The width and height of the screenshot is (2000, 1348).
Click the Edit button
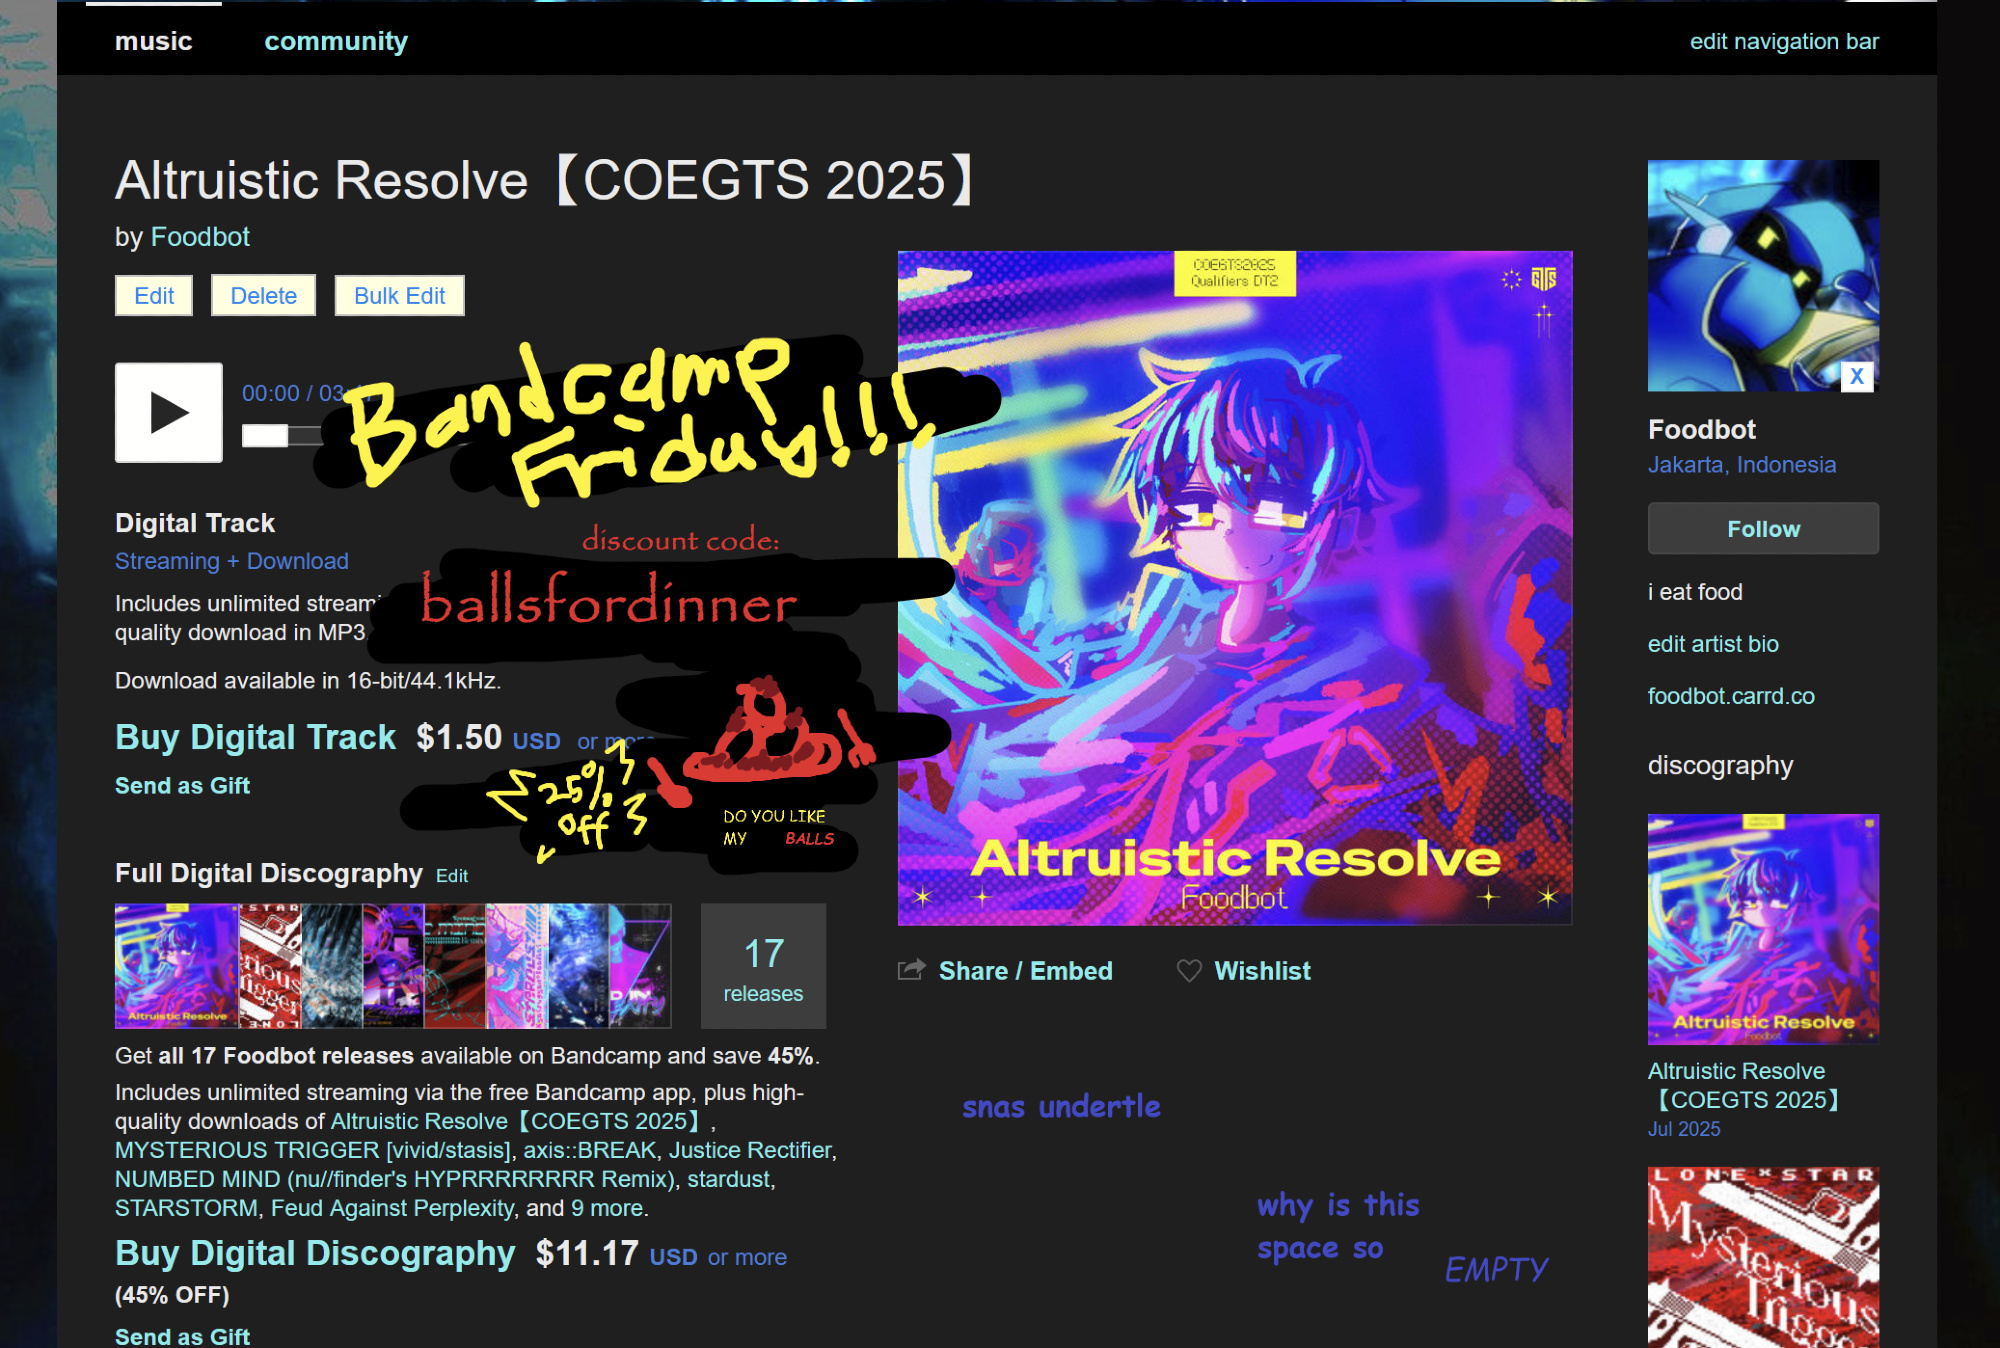tap(154, 296)
